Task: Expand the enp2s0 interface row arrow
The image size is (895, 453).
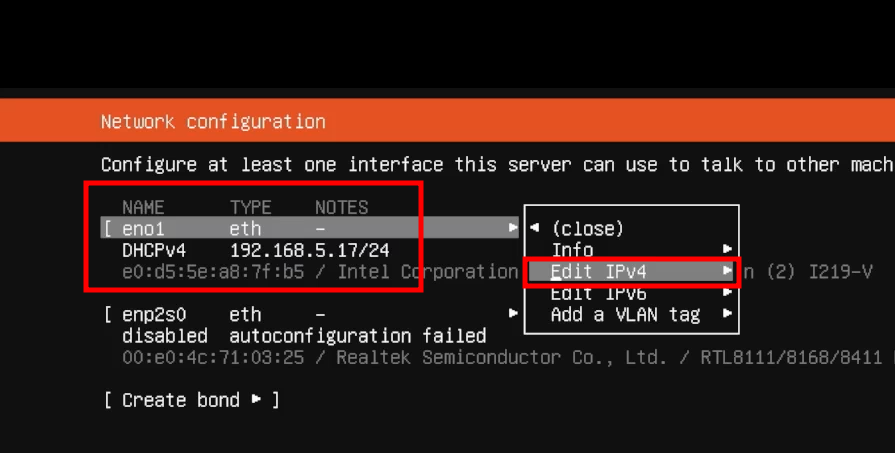Action: pyautogui.click(x=513, y=314)
